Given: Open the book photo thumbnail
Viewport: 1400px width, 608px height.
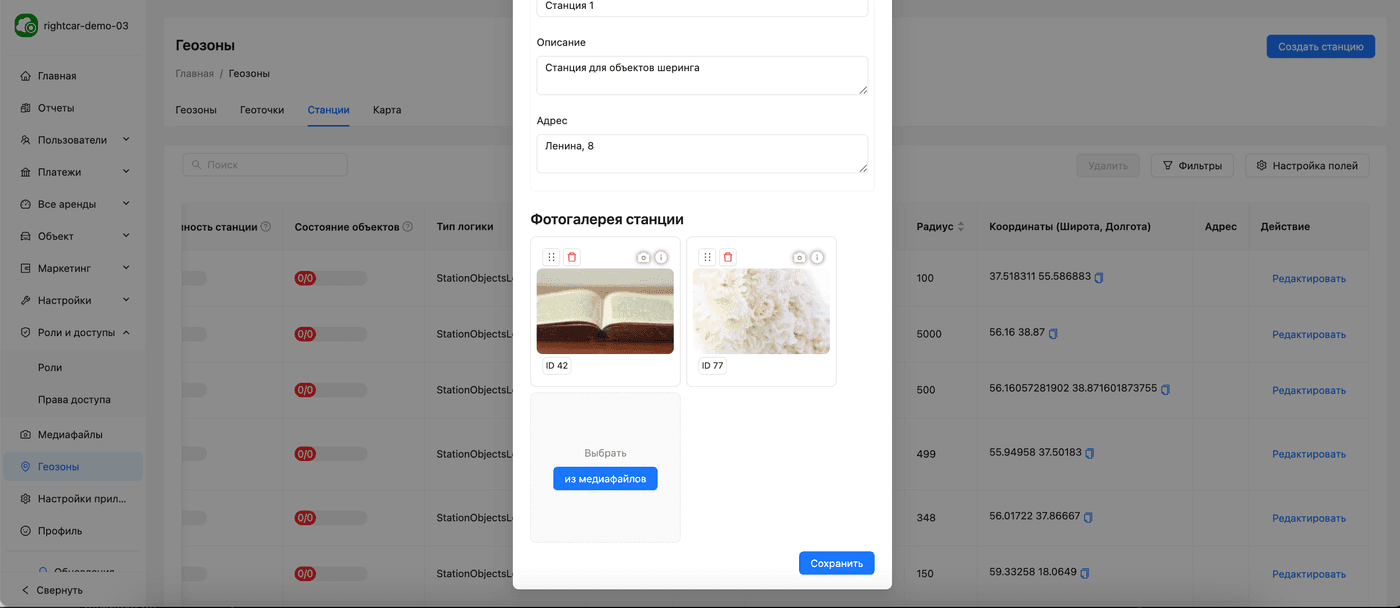Looking at the screenshot, I should [605, 311].
